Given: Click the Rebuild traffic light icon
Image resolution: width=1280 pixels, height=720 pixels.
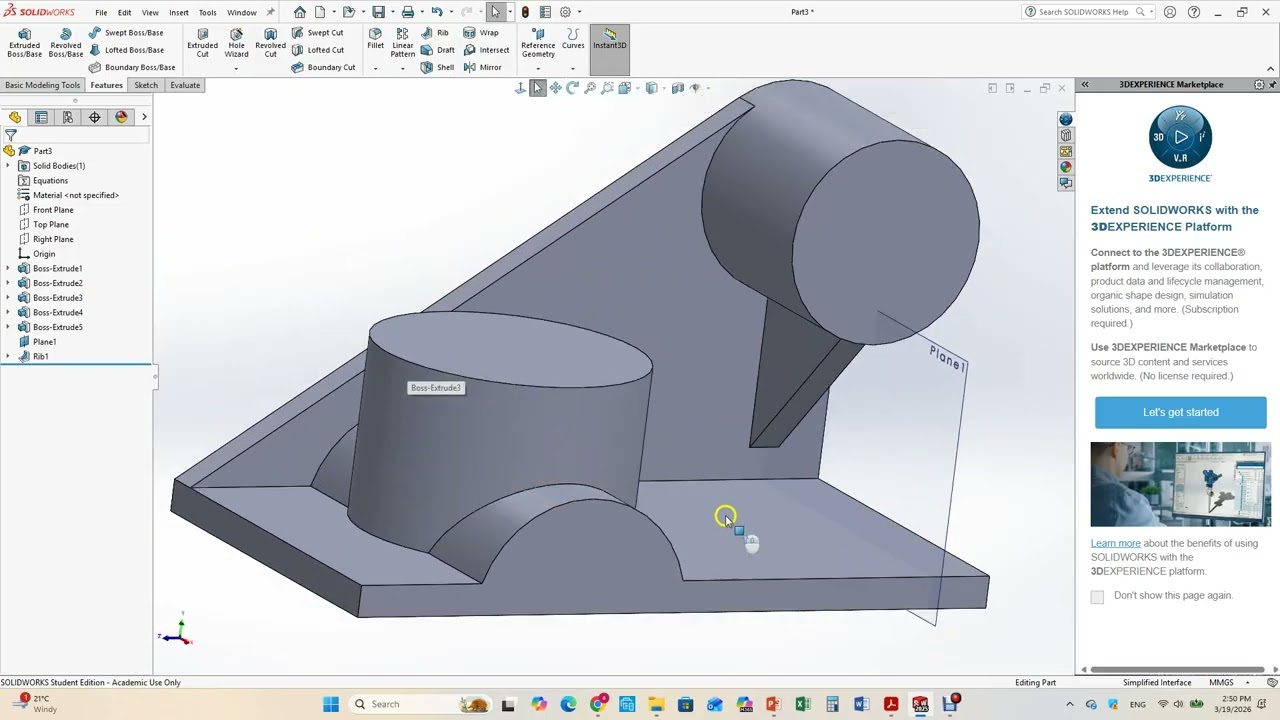Looking at the screenshot, I should click(x=525, y=12).
